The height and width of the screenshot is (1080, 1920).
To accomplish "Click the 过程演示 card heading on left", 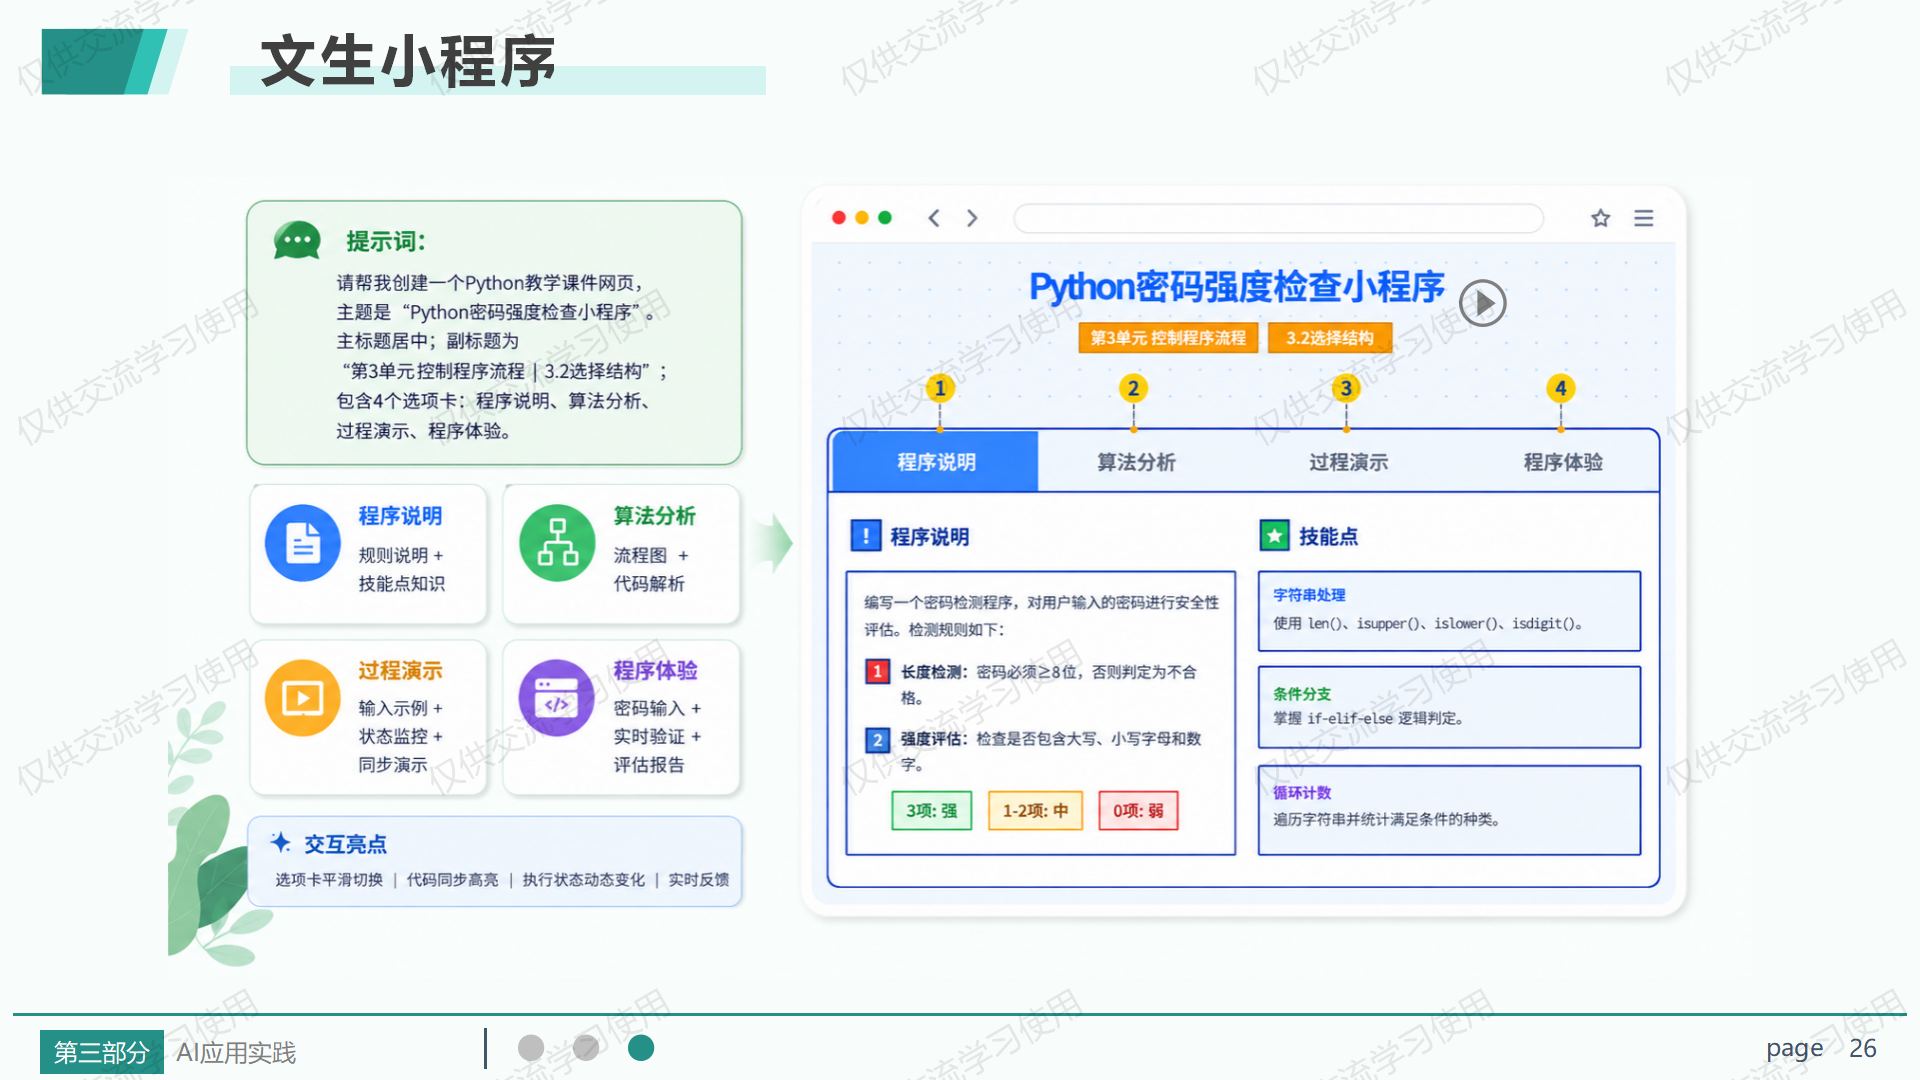I will click(400, 671).
